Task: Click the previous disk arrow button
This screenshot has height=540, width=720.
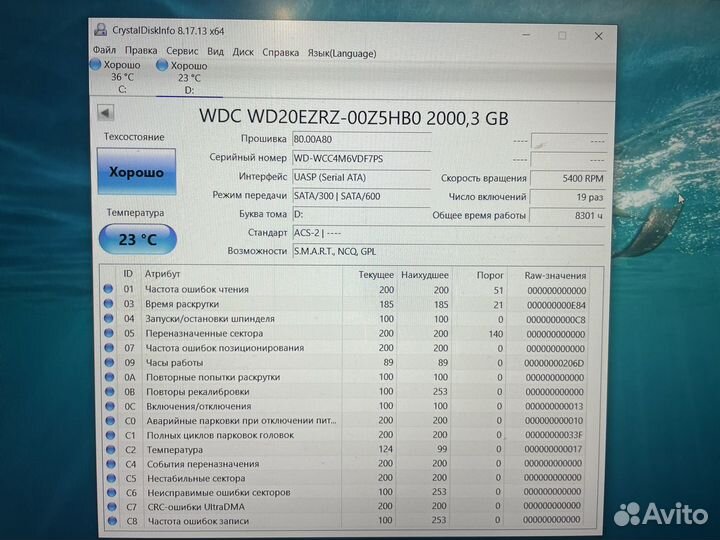Action: 106,112
